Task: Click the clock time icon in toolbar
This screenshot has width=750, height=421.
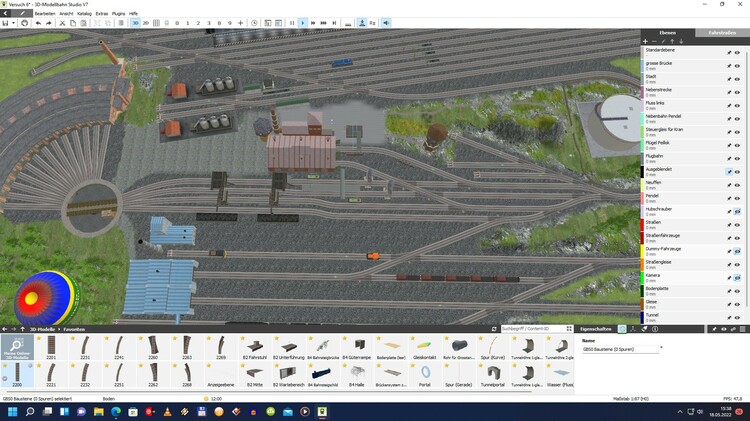Action: pyautogui.click(x=254, y=22)
